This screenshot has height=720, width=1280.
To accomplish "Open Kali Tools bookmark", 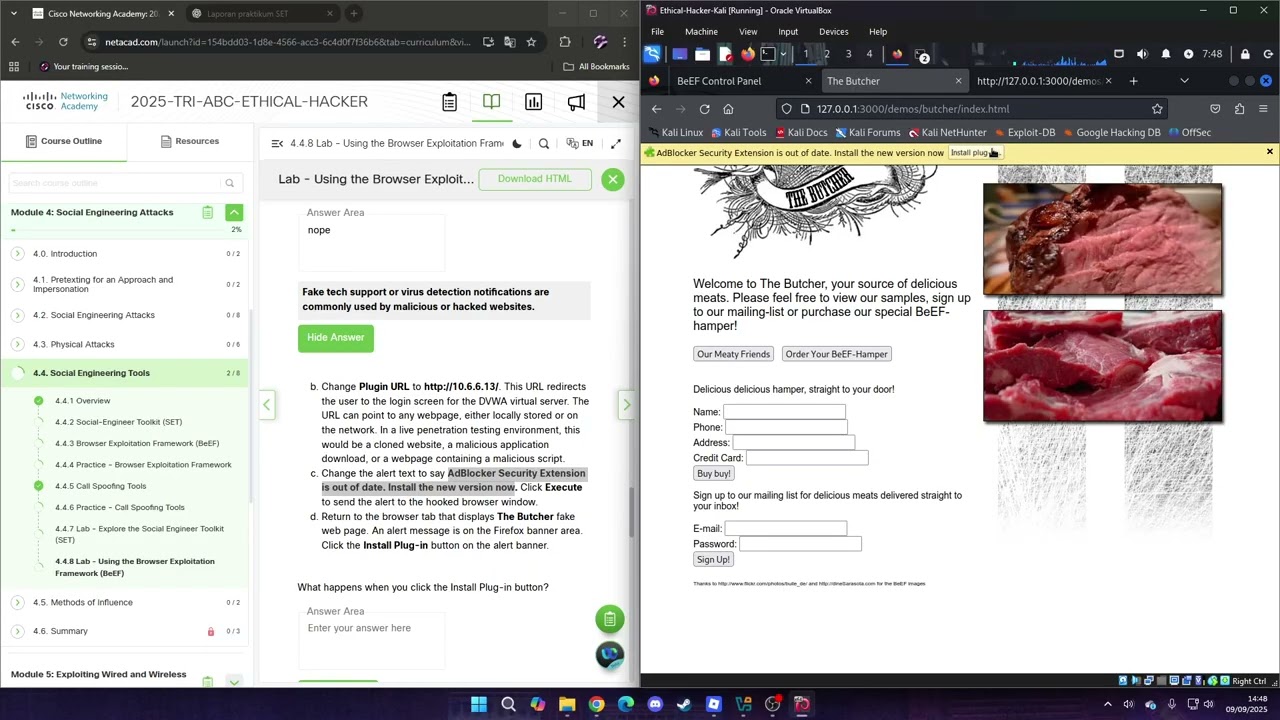I will pos(737,132).
